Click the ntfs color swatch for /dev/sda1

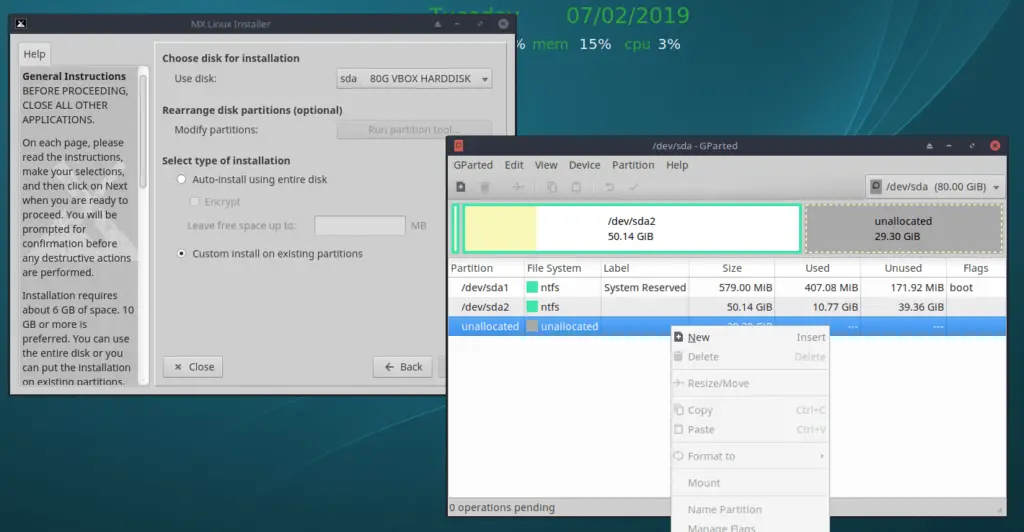coord(532,287)
